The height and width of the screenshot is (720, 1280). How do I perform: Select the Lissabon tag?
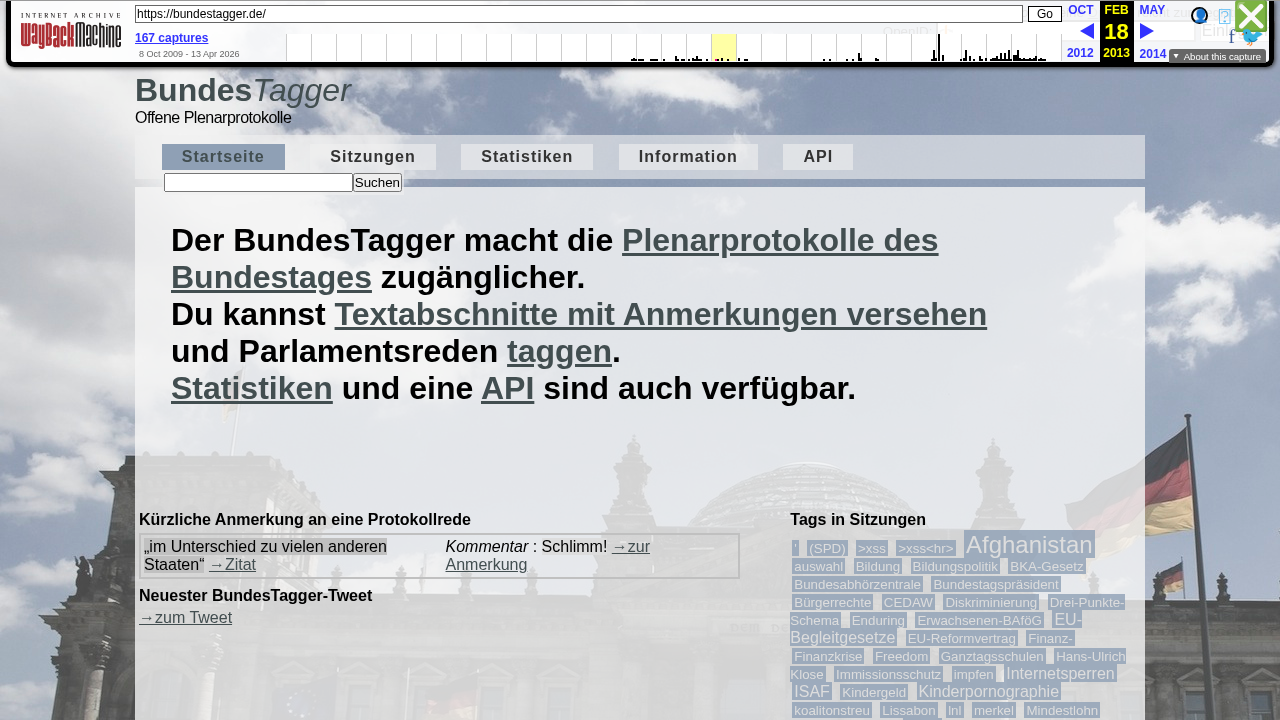pyautogui.click(x=909, y=710)
